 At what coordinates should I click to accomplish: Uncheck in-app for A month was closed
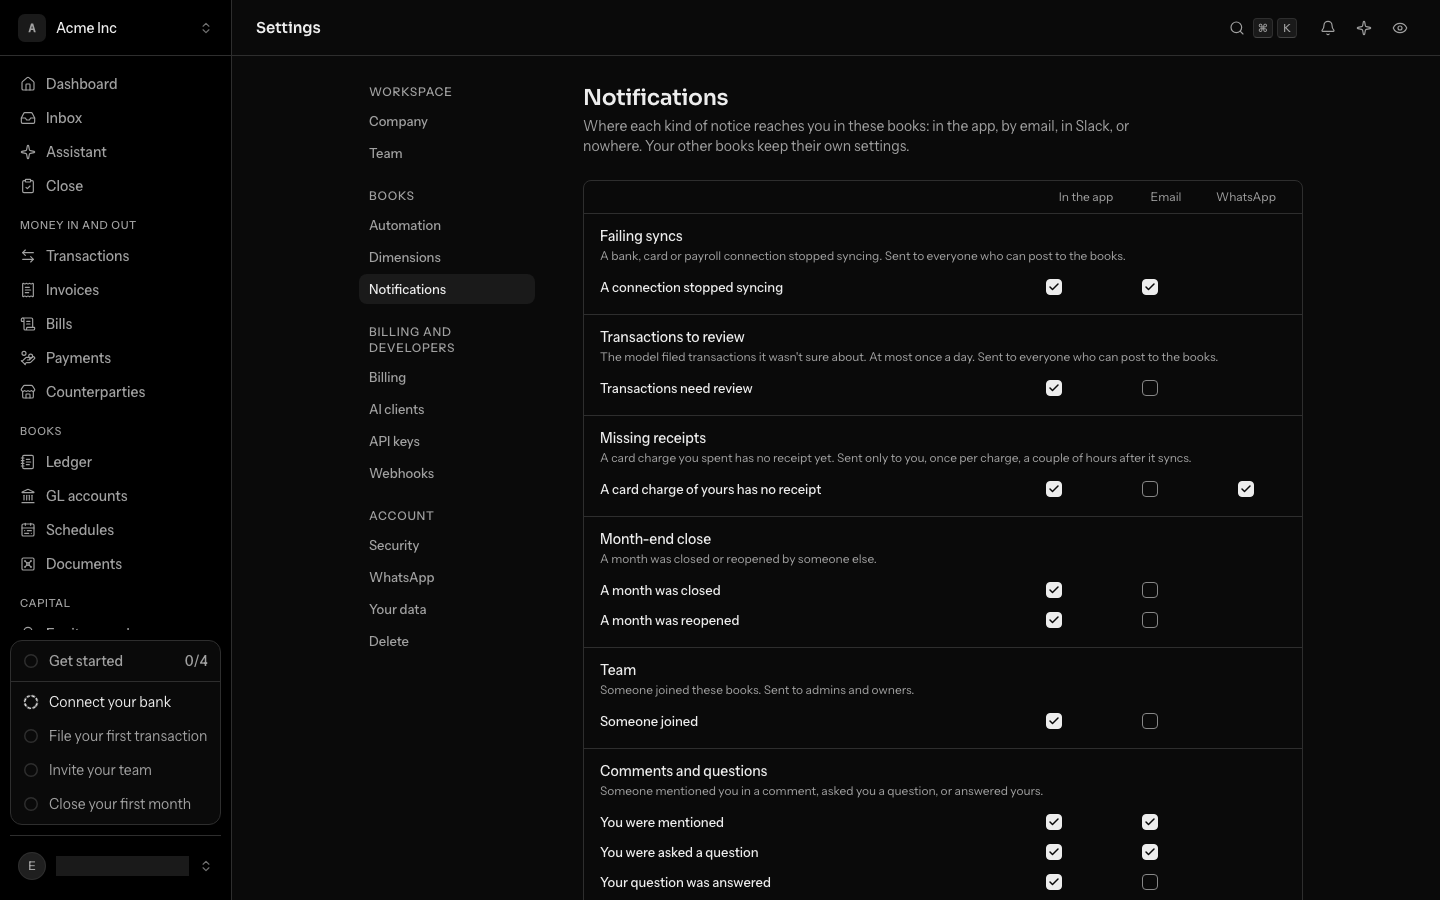tap(1054, 590)
